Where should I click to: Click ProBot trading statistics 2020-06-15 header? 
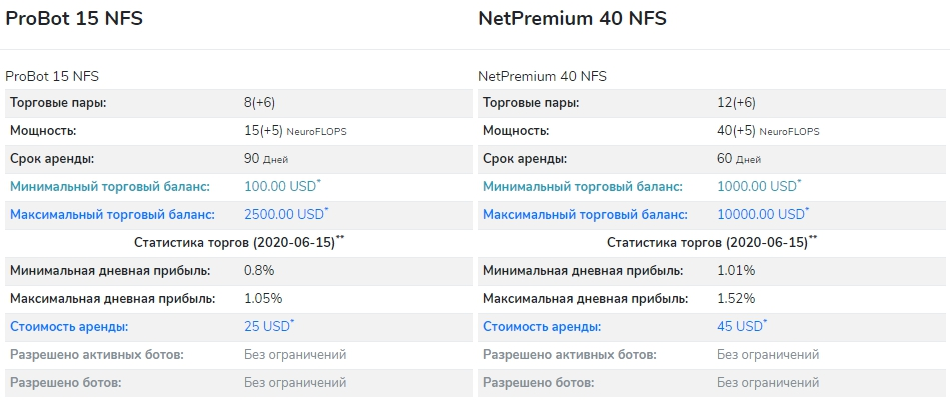[239, 242]
